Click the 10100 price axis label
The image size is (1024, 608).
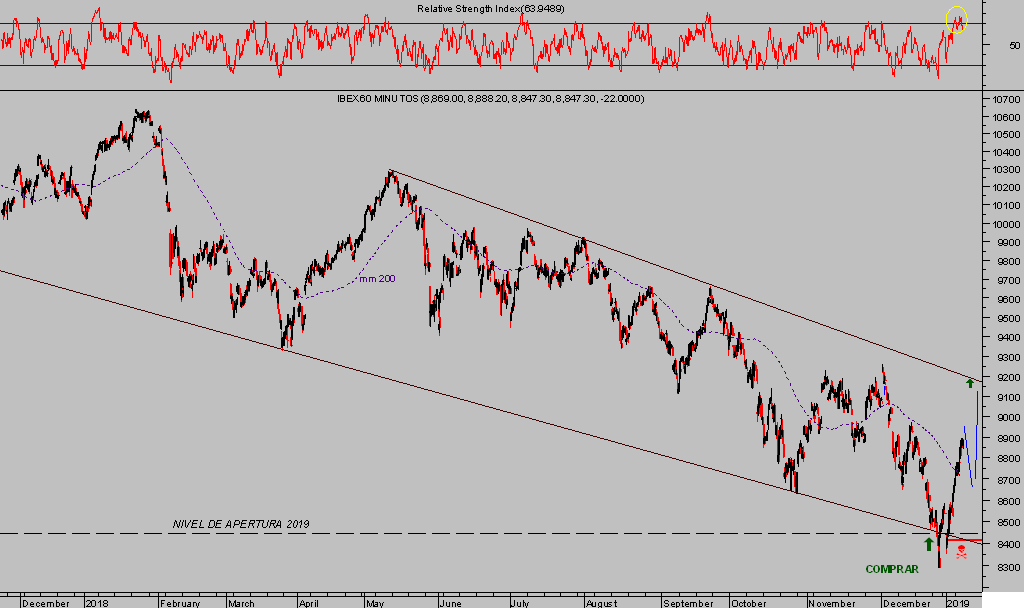pyautogui.click(x=1006, y=206)
